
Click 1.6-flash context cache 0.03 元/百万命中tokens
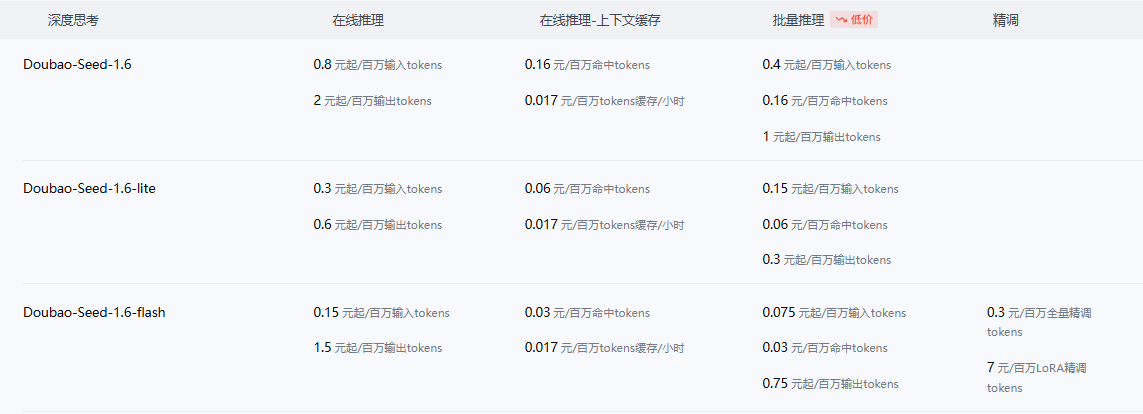587,313
